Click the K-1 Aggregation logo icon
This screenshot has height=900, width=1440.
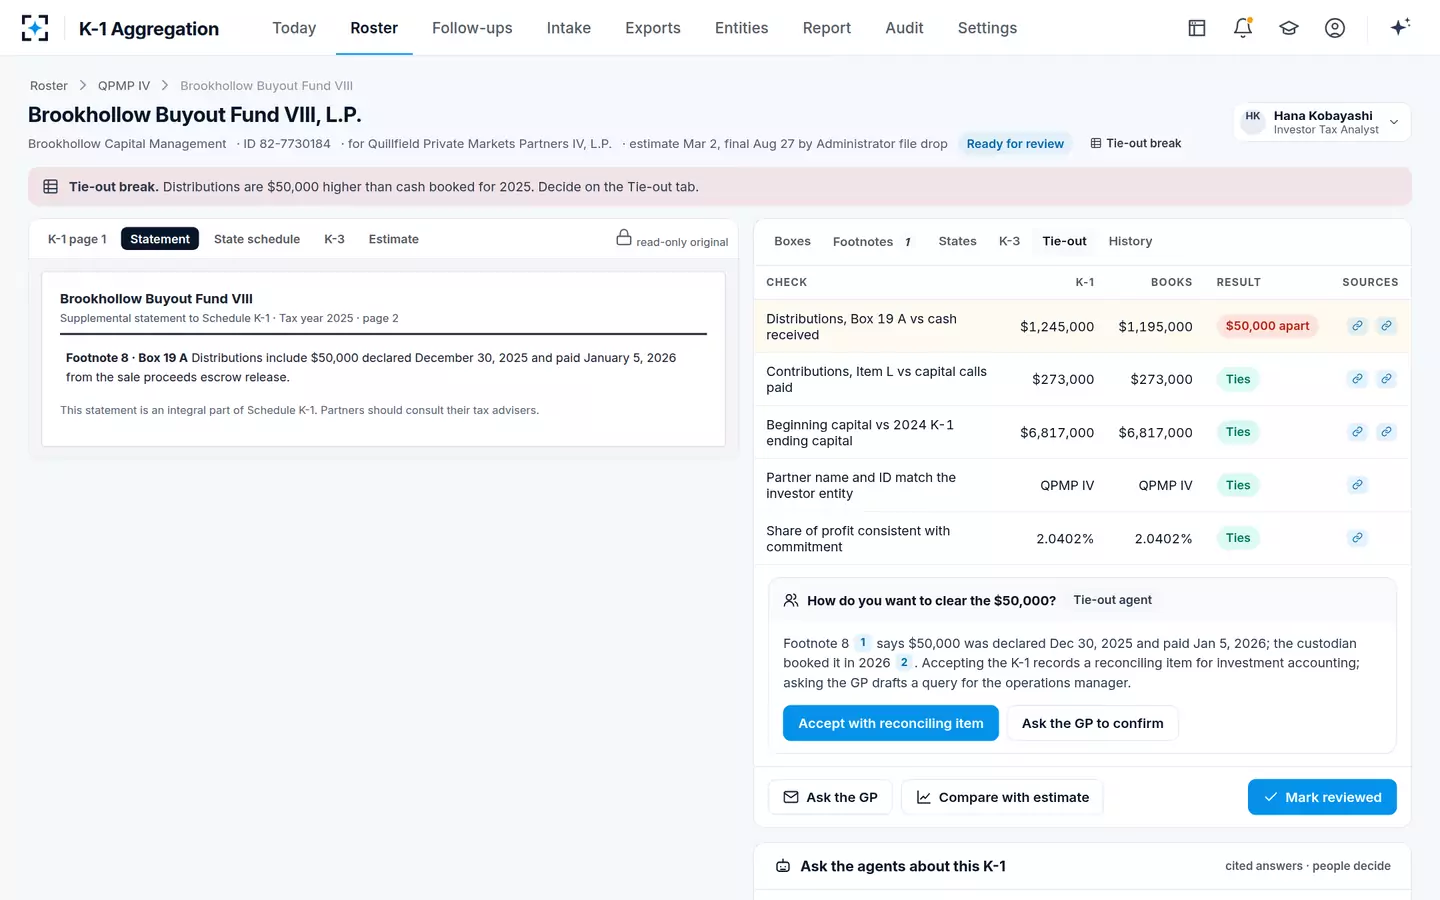(x=35, y=28)
